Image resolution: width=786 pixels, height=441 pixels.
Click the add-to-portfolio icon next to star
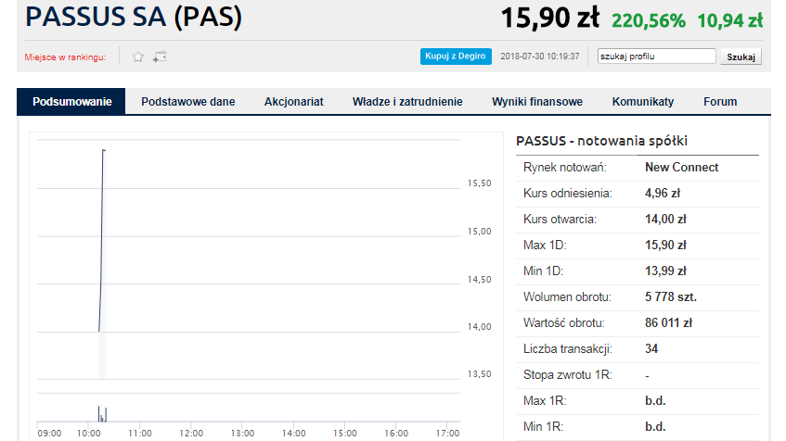point(159,57)
